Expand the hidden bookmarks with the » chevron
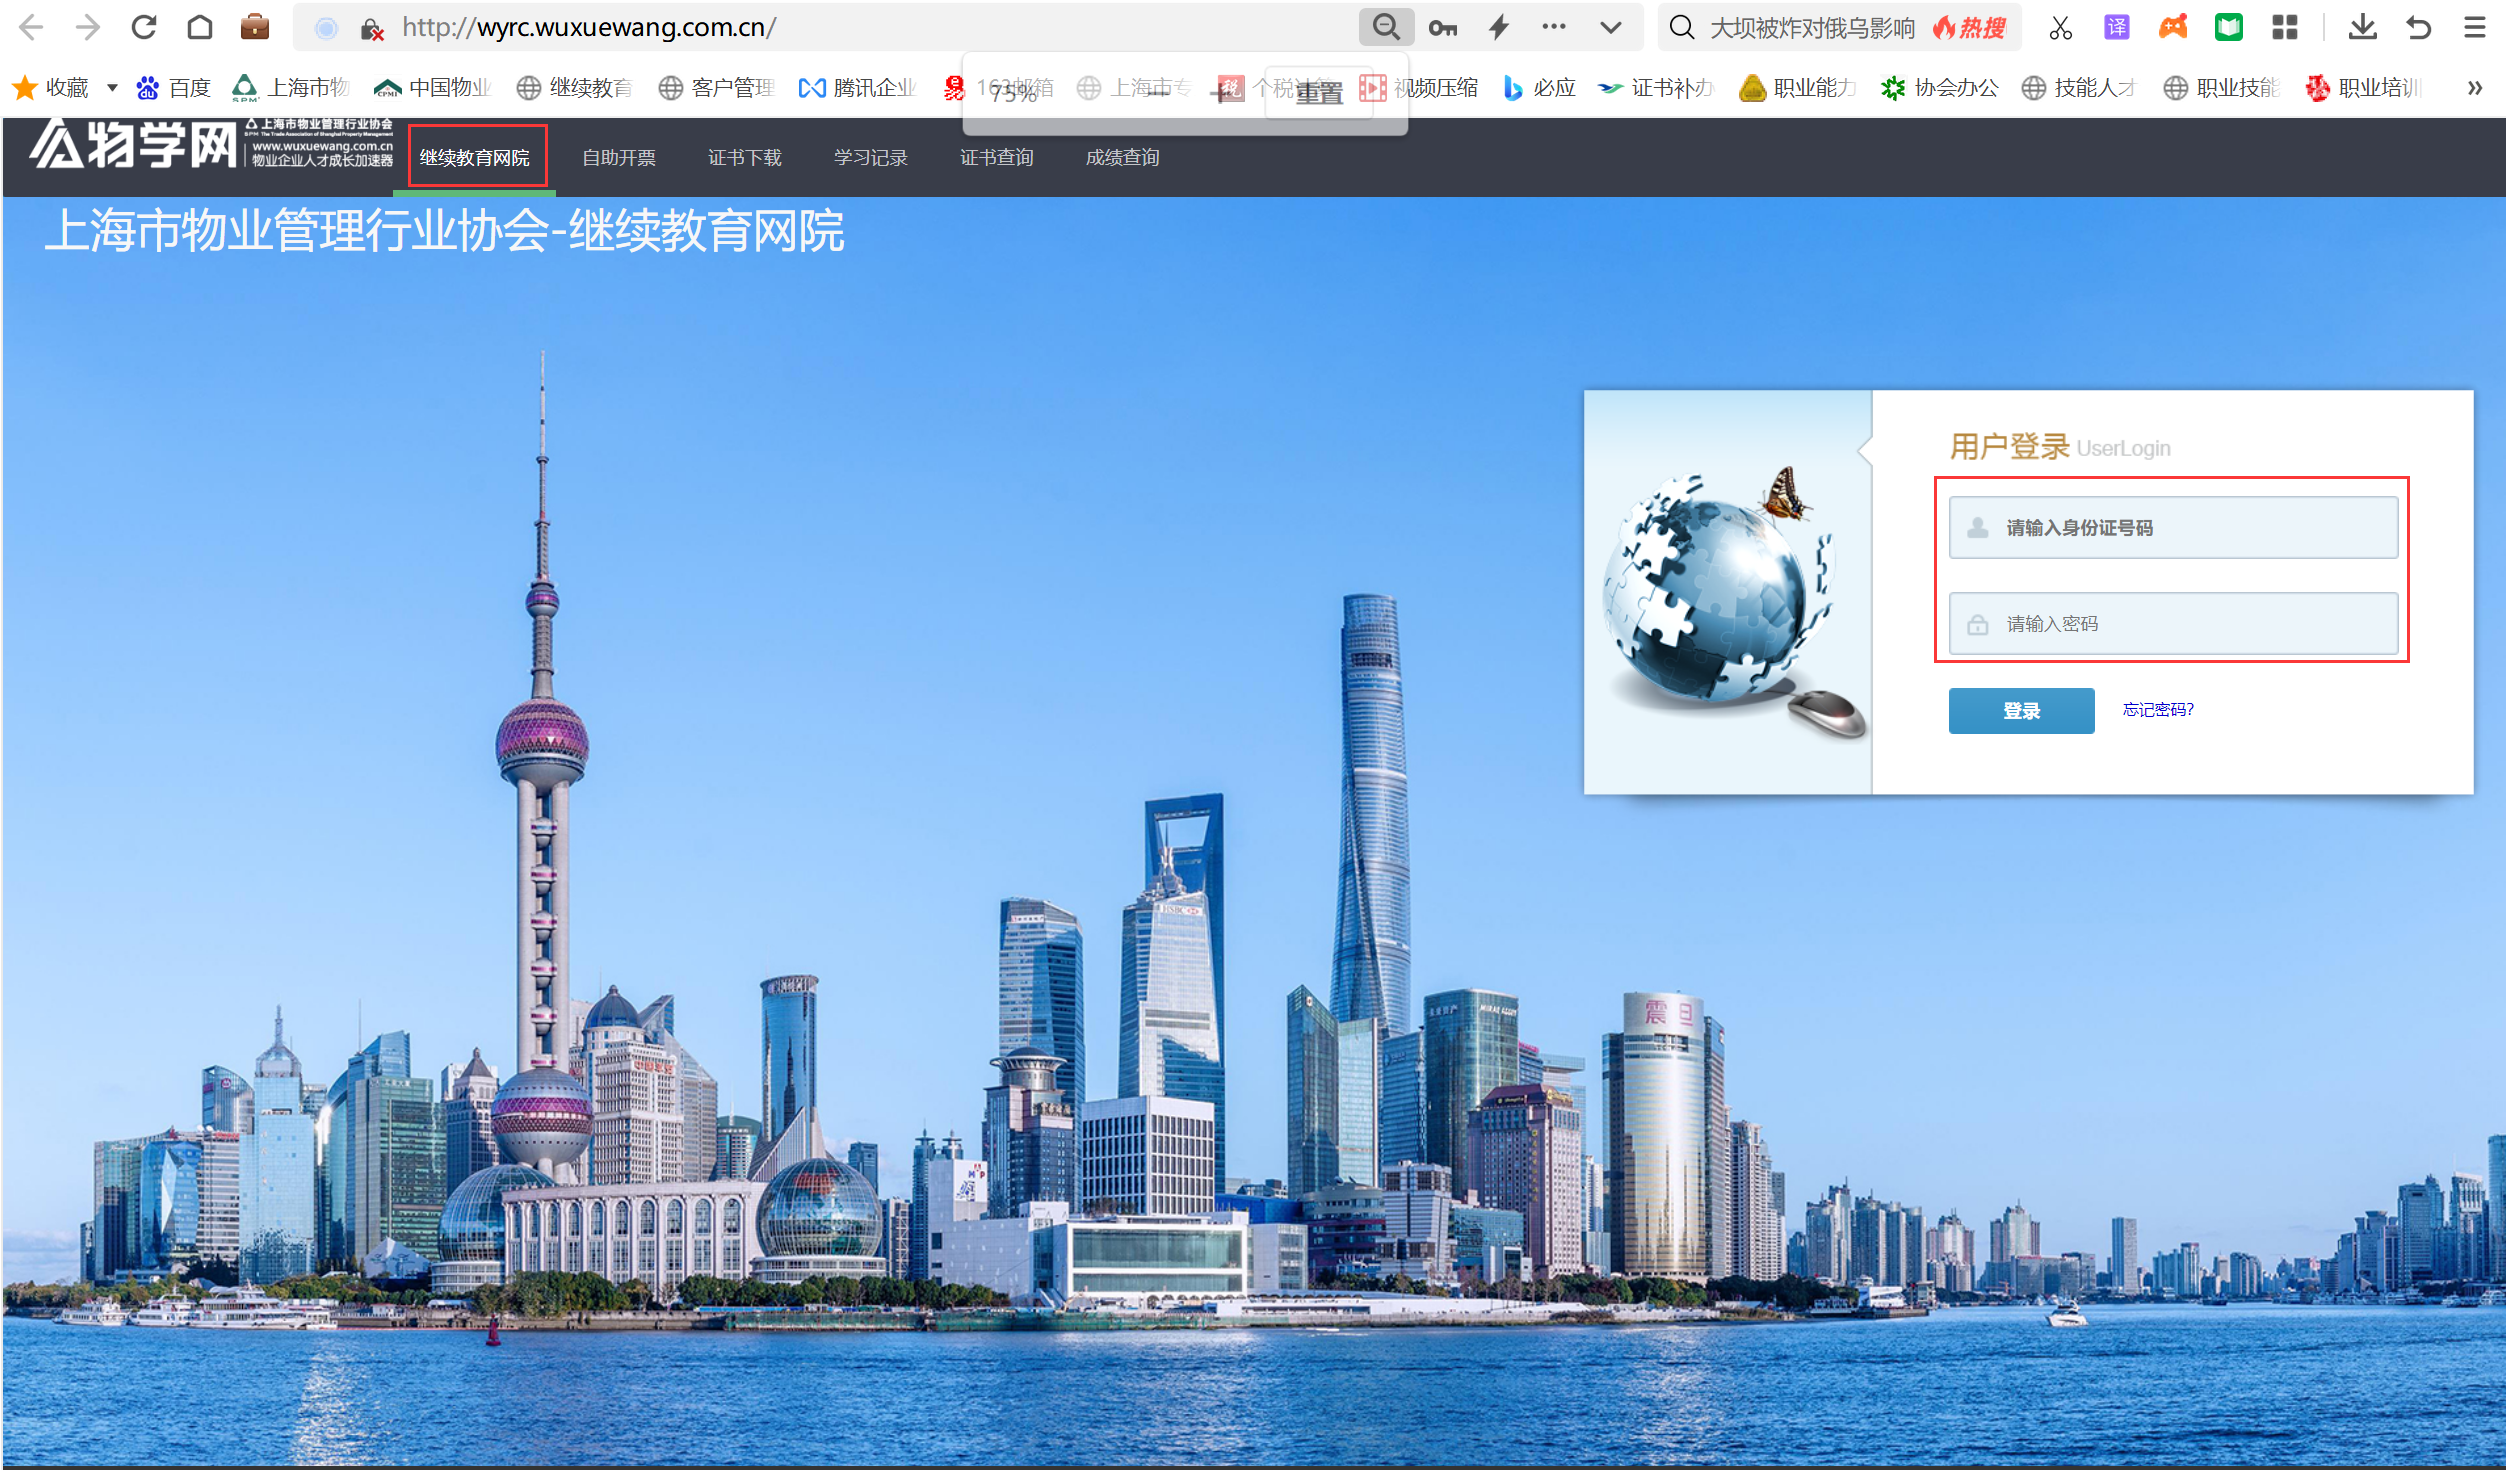Screen dimensions: 2506x1470 coord(2474,87)
